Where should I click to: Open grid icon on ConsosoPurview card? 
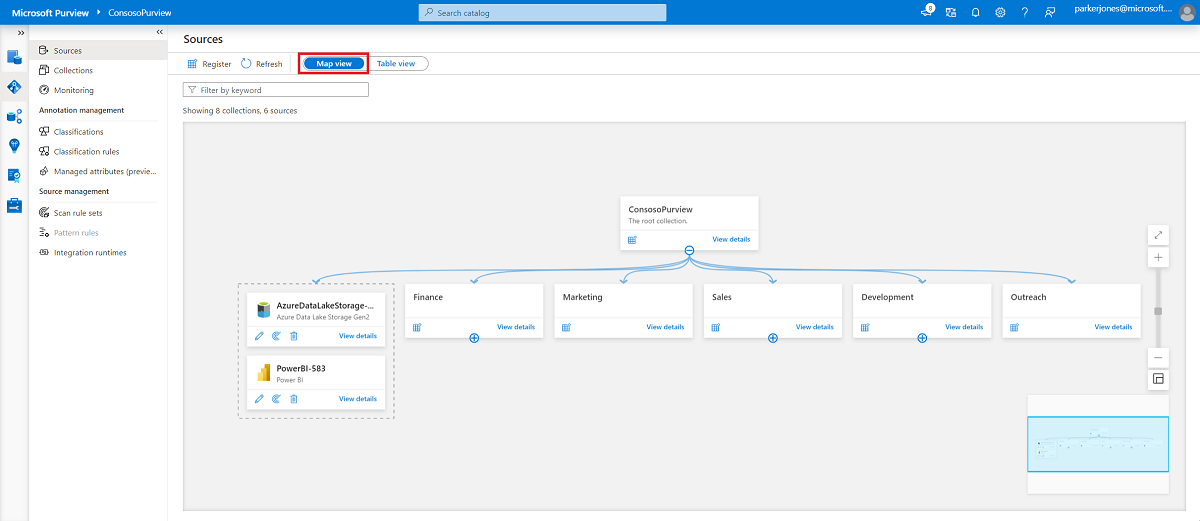tap(632, 240)
